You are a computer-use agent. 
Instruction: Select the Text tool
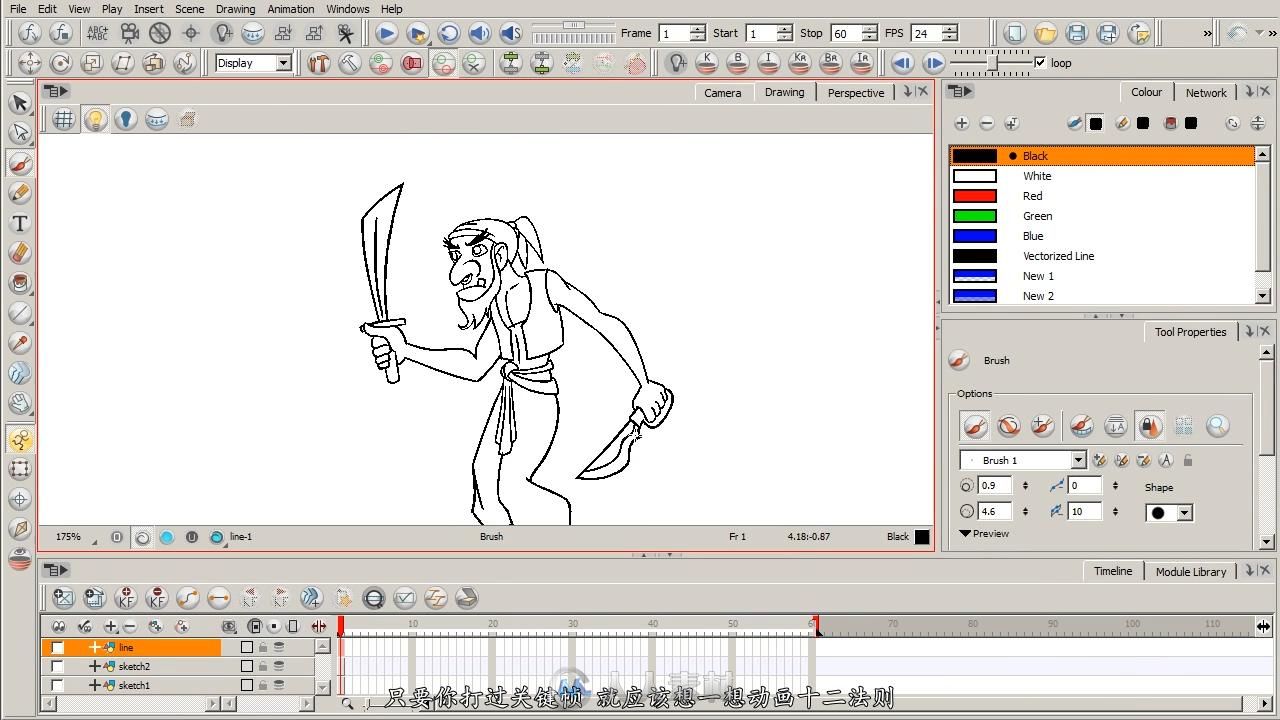click(19, 223)
